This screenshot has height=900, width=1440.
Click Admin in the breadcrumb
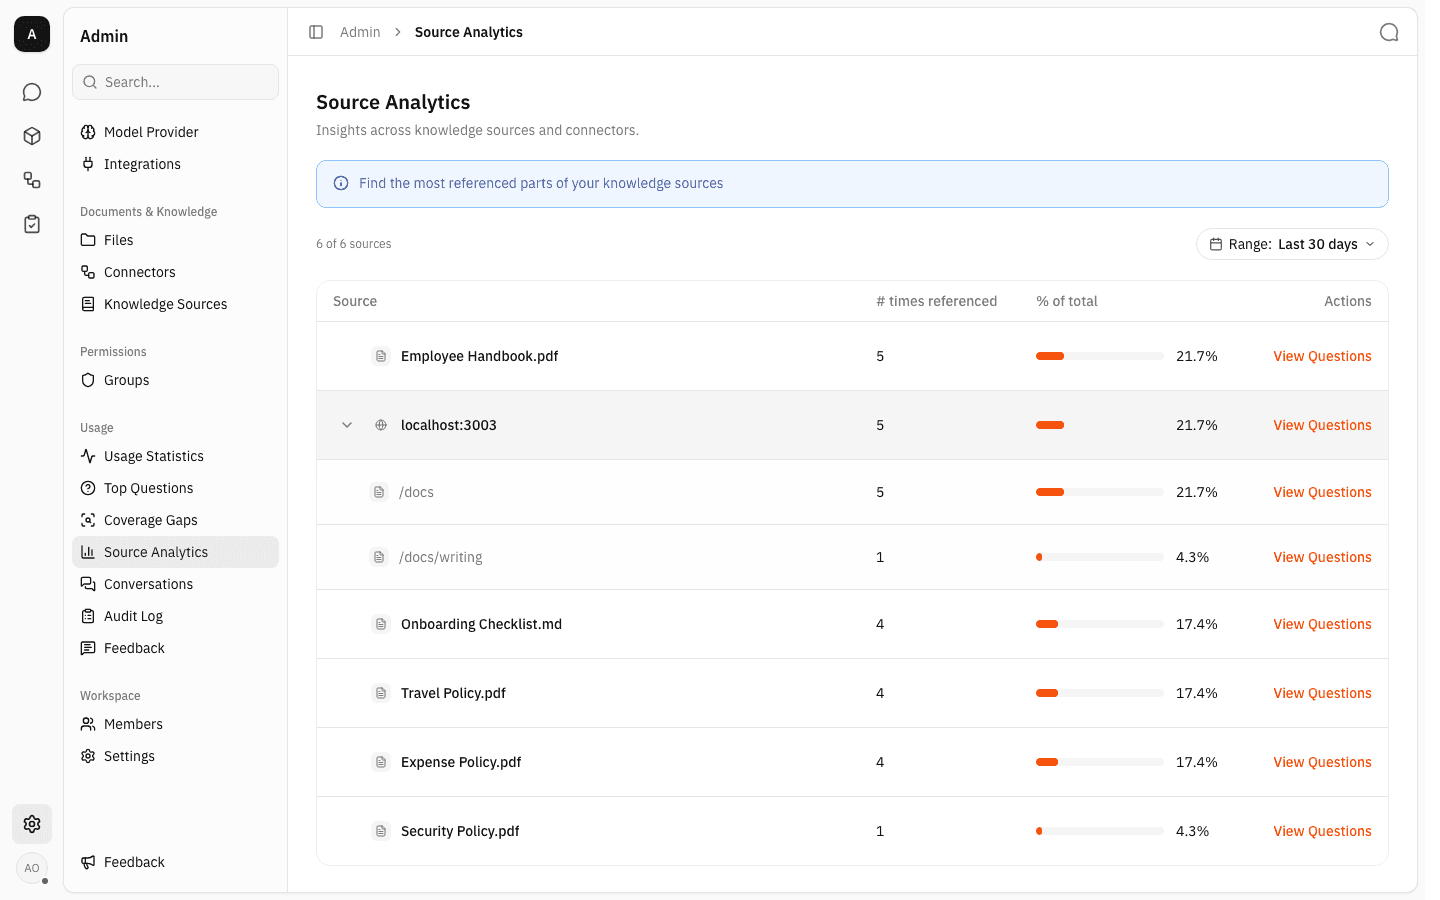(360, 32)
